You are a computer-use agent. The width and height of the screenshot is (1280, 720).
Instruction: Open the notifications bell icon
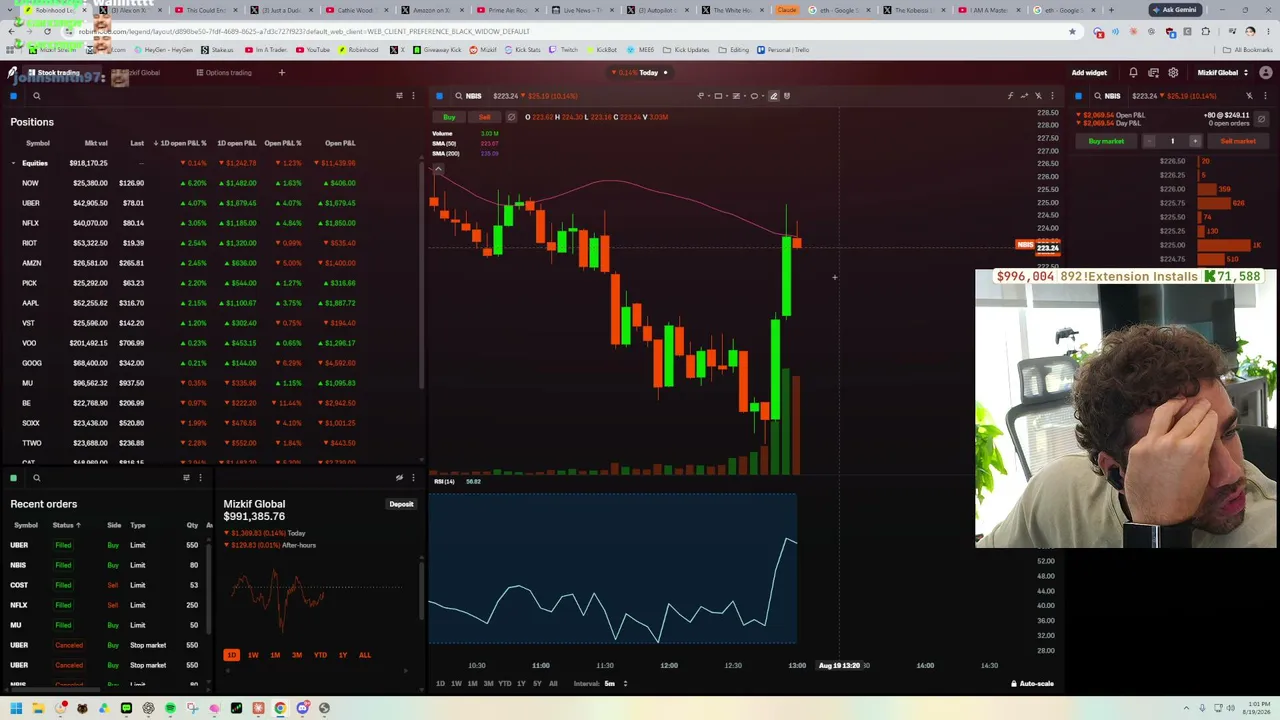click(1133, 73)
